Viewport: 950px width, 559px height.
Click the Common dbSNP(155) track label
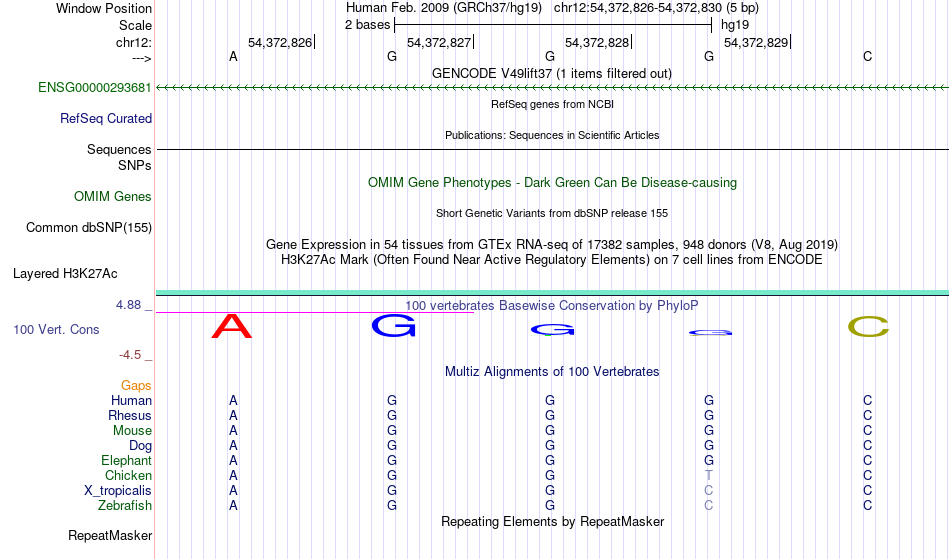point(88,228)
